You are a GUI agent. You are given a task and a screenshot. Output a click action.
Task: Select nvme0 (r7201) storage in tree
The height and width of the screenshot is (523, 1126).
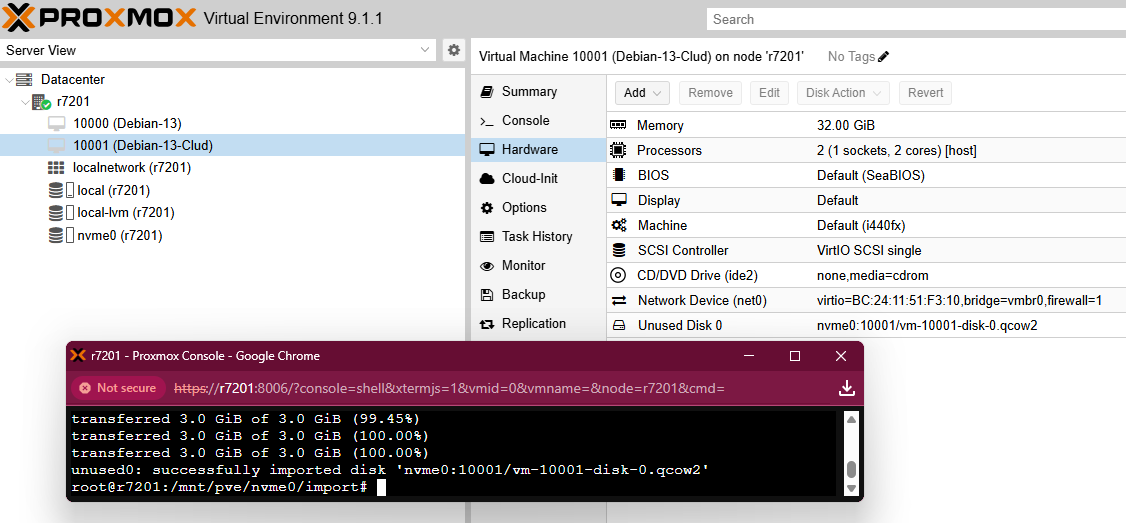coord(119,235)
